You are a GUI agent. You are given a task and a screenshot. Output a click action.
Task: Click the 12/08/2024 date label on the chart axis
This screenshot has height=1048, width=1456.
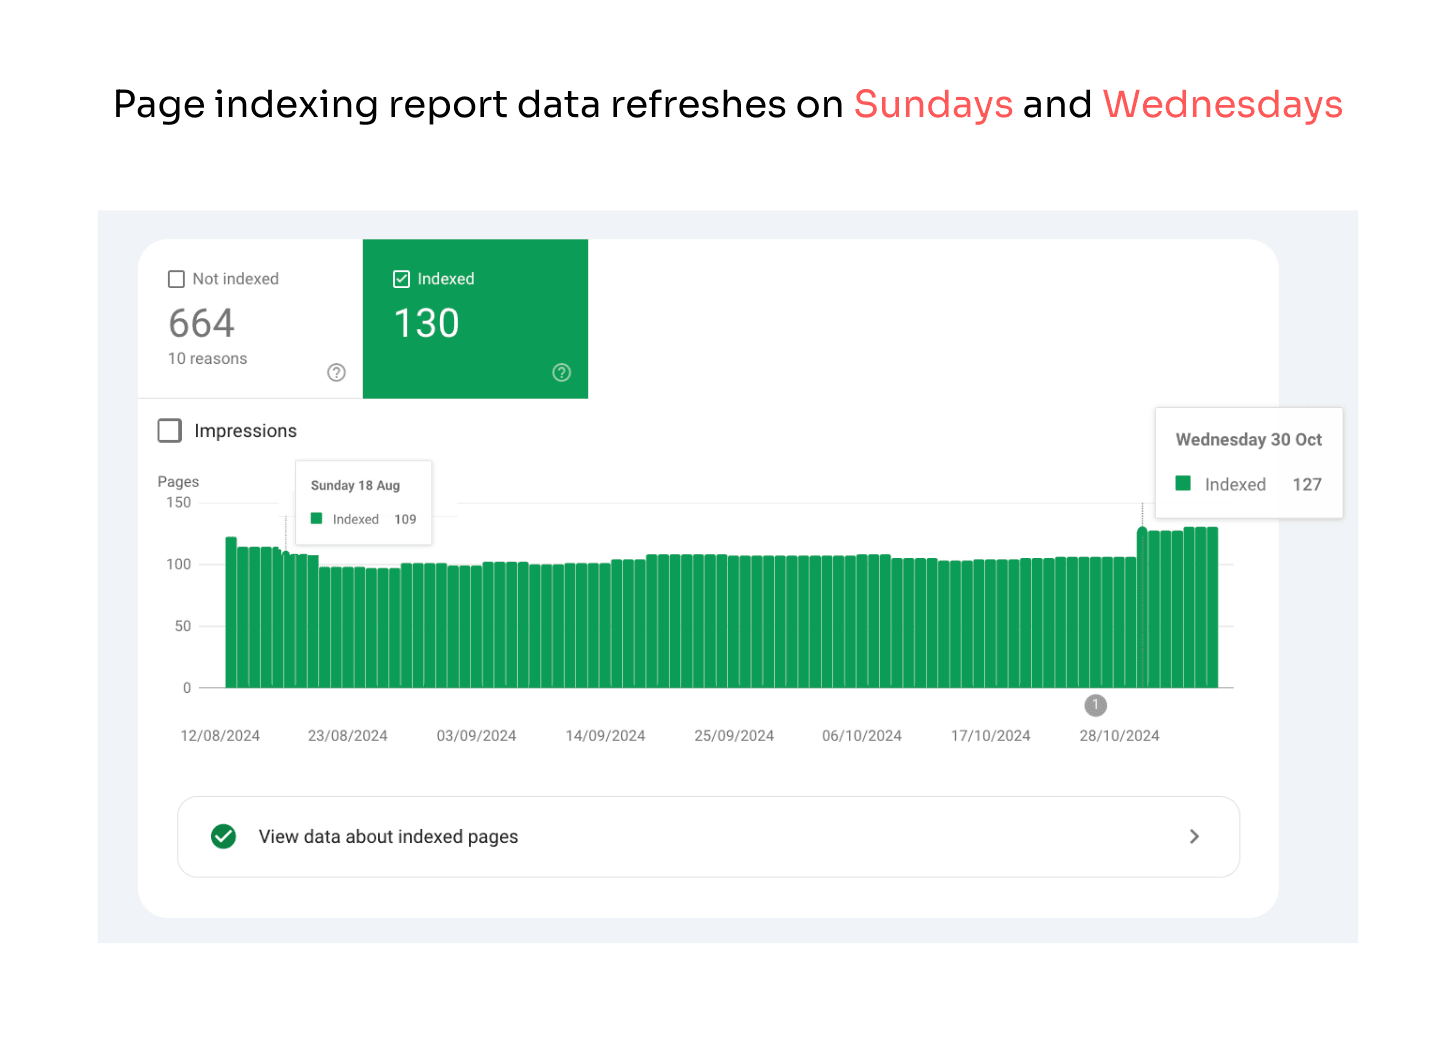[219, 735]
